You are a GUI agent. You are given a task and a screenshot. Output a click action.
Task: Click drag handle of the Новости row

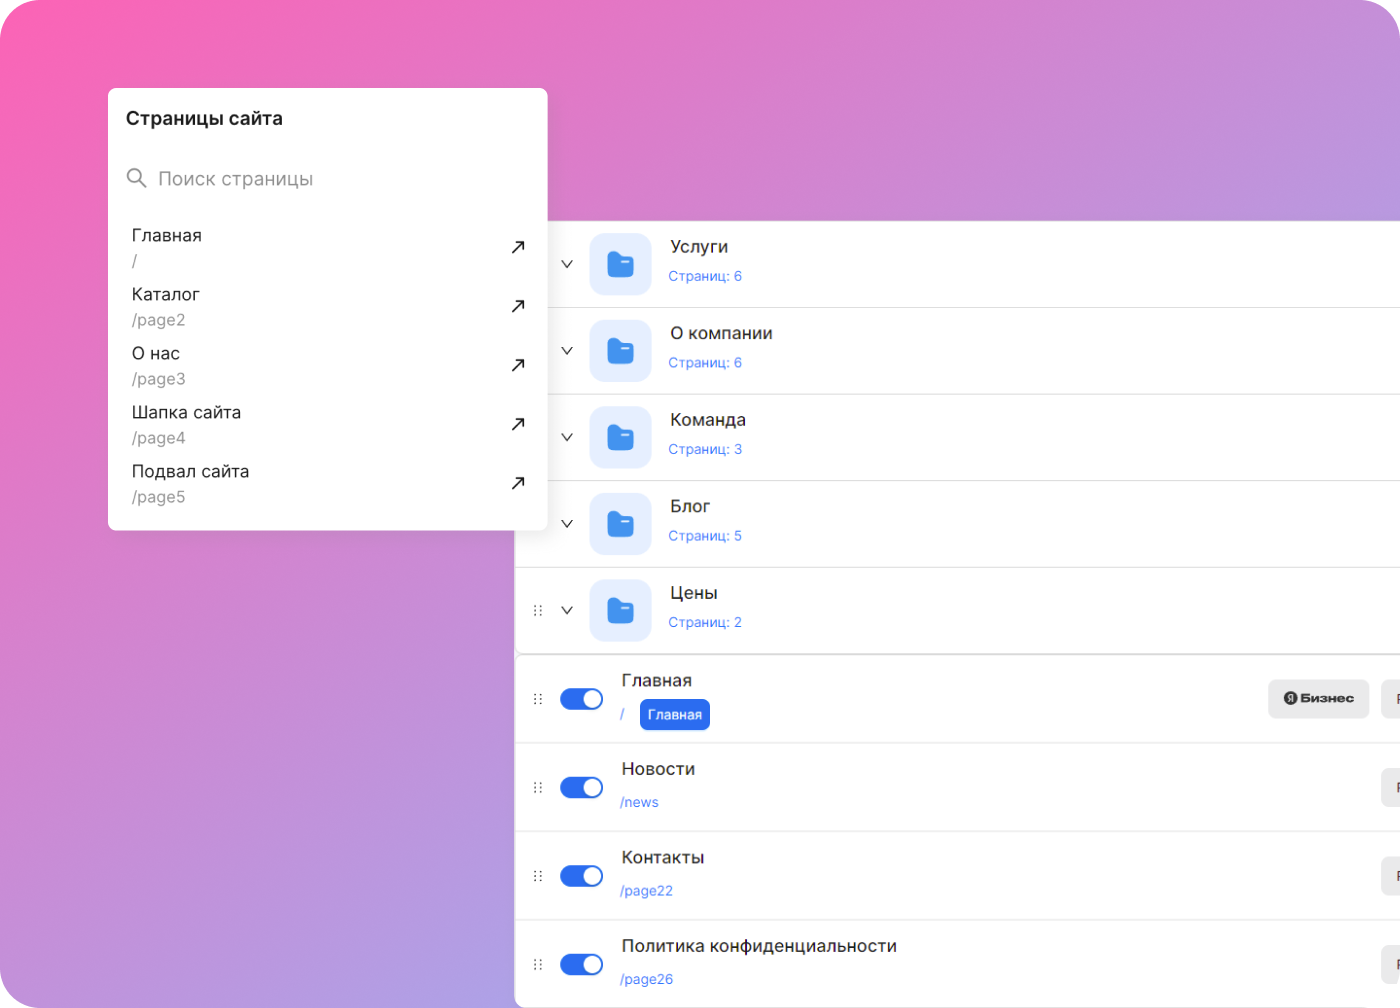(538, 788)
